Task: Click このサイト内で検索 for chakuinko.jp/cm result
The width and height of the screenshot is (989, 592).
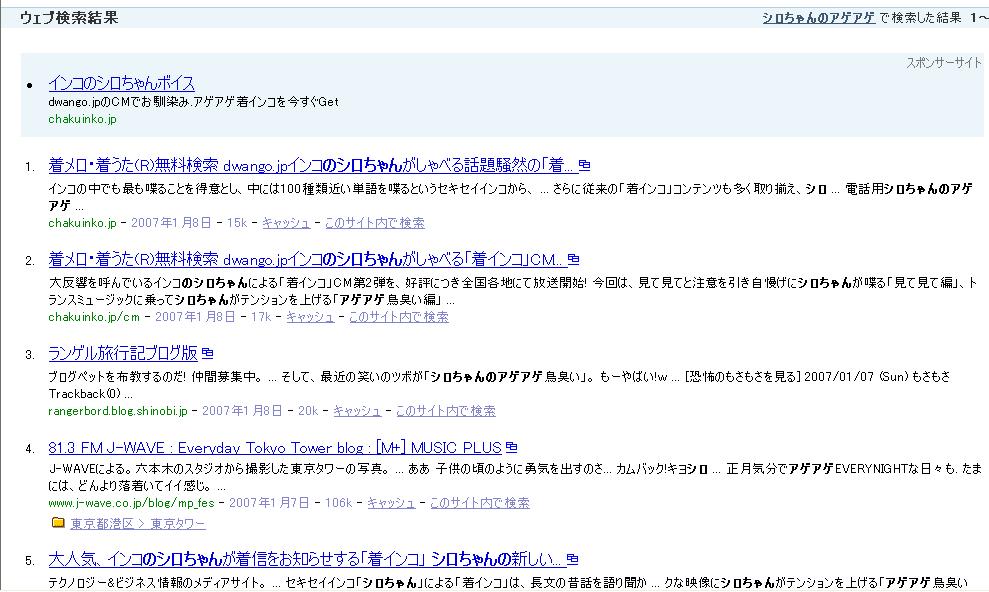Action: pyautogui.click(x=399, y=316)
